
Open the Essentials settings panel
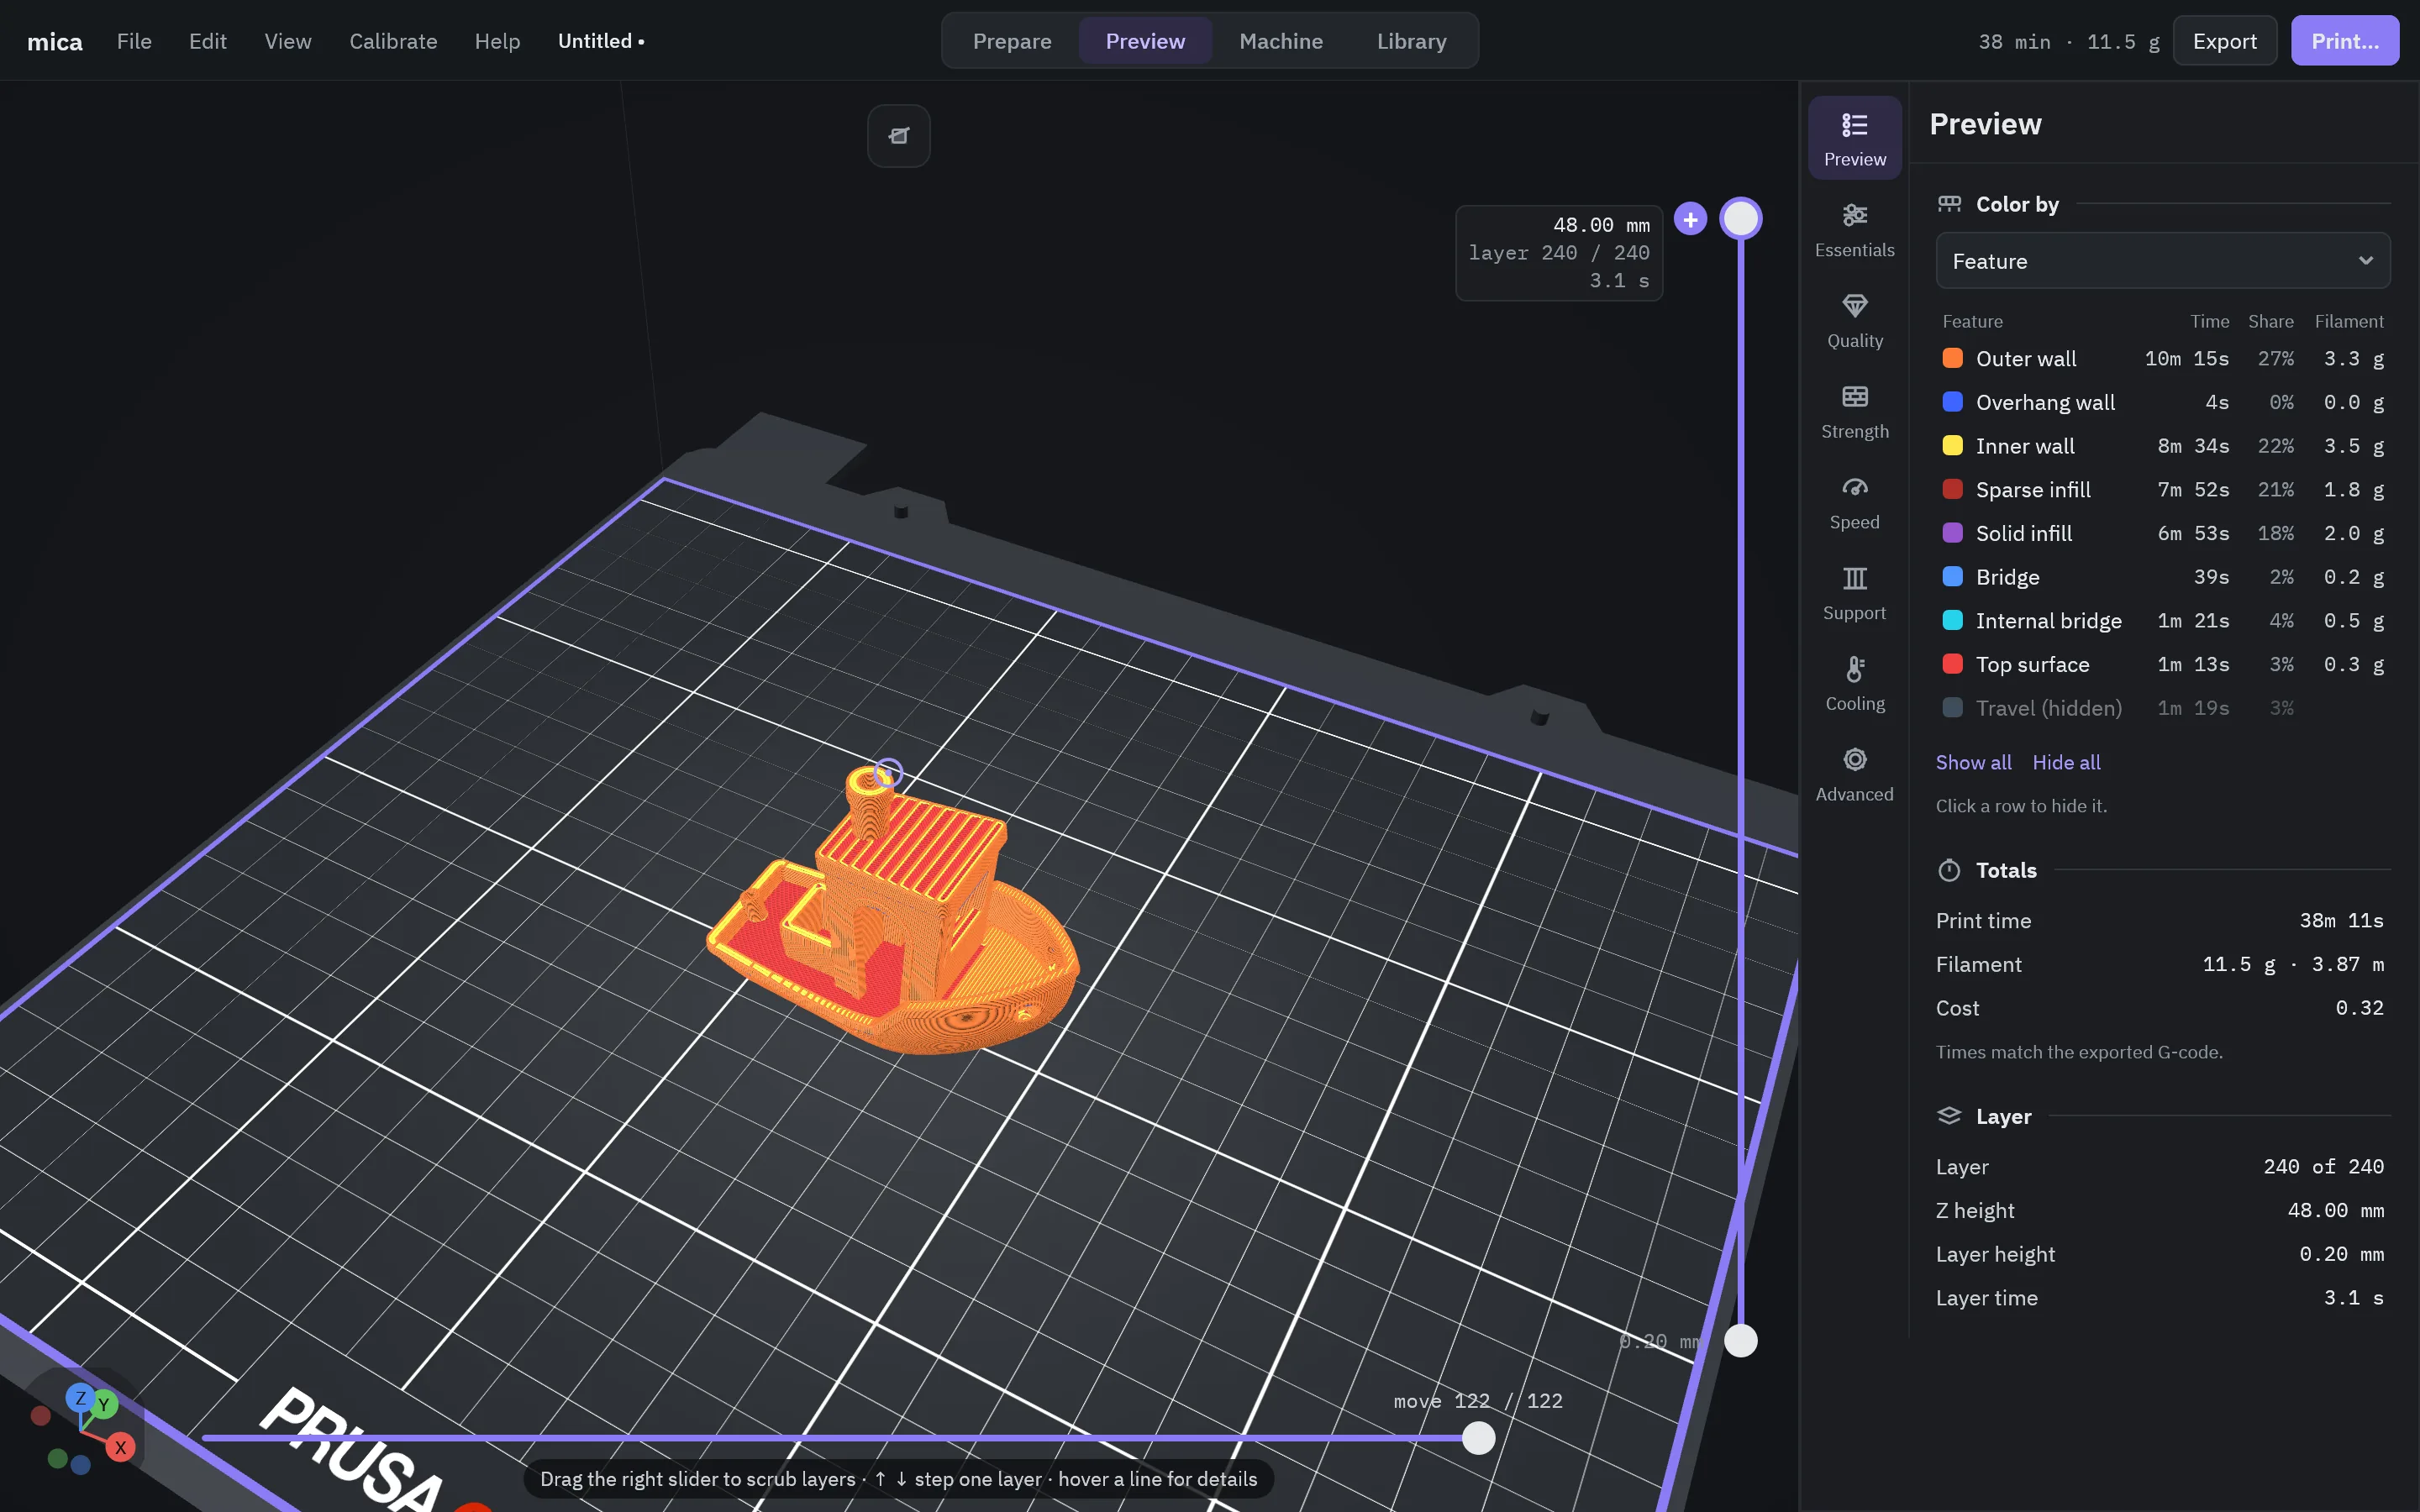coord(1854,229)
